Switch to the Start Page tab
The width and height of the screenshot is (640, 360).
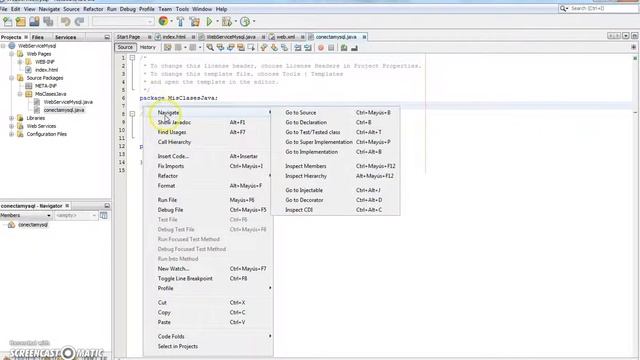[129, 37]
